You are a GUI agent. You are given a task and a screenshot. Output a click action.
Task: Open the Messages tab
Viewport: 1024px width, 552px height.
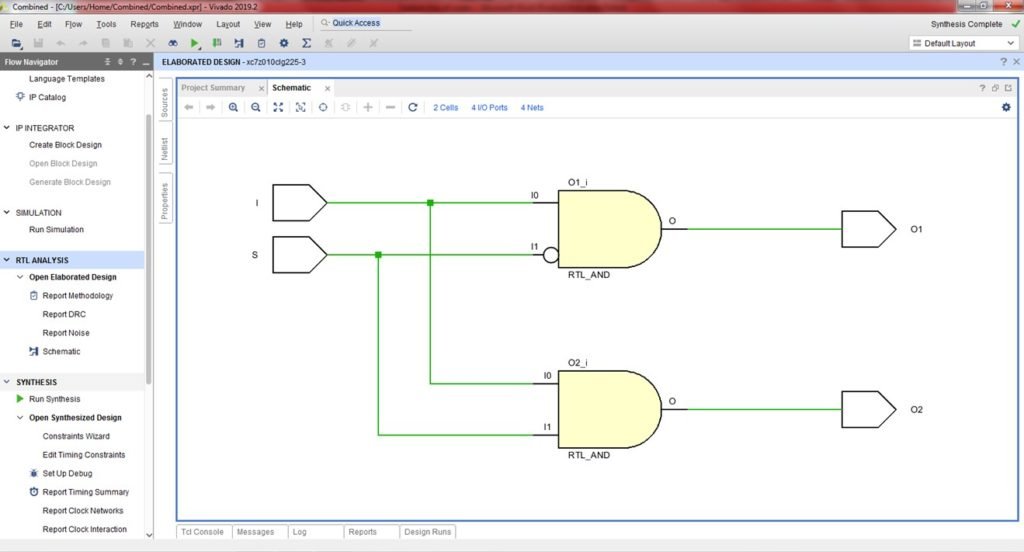(255, 532)
